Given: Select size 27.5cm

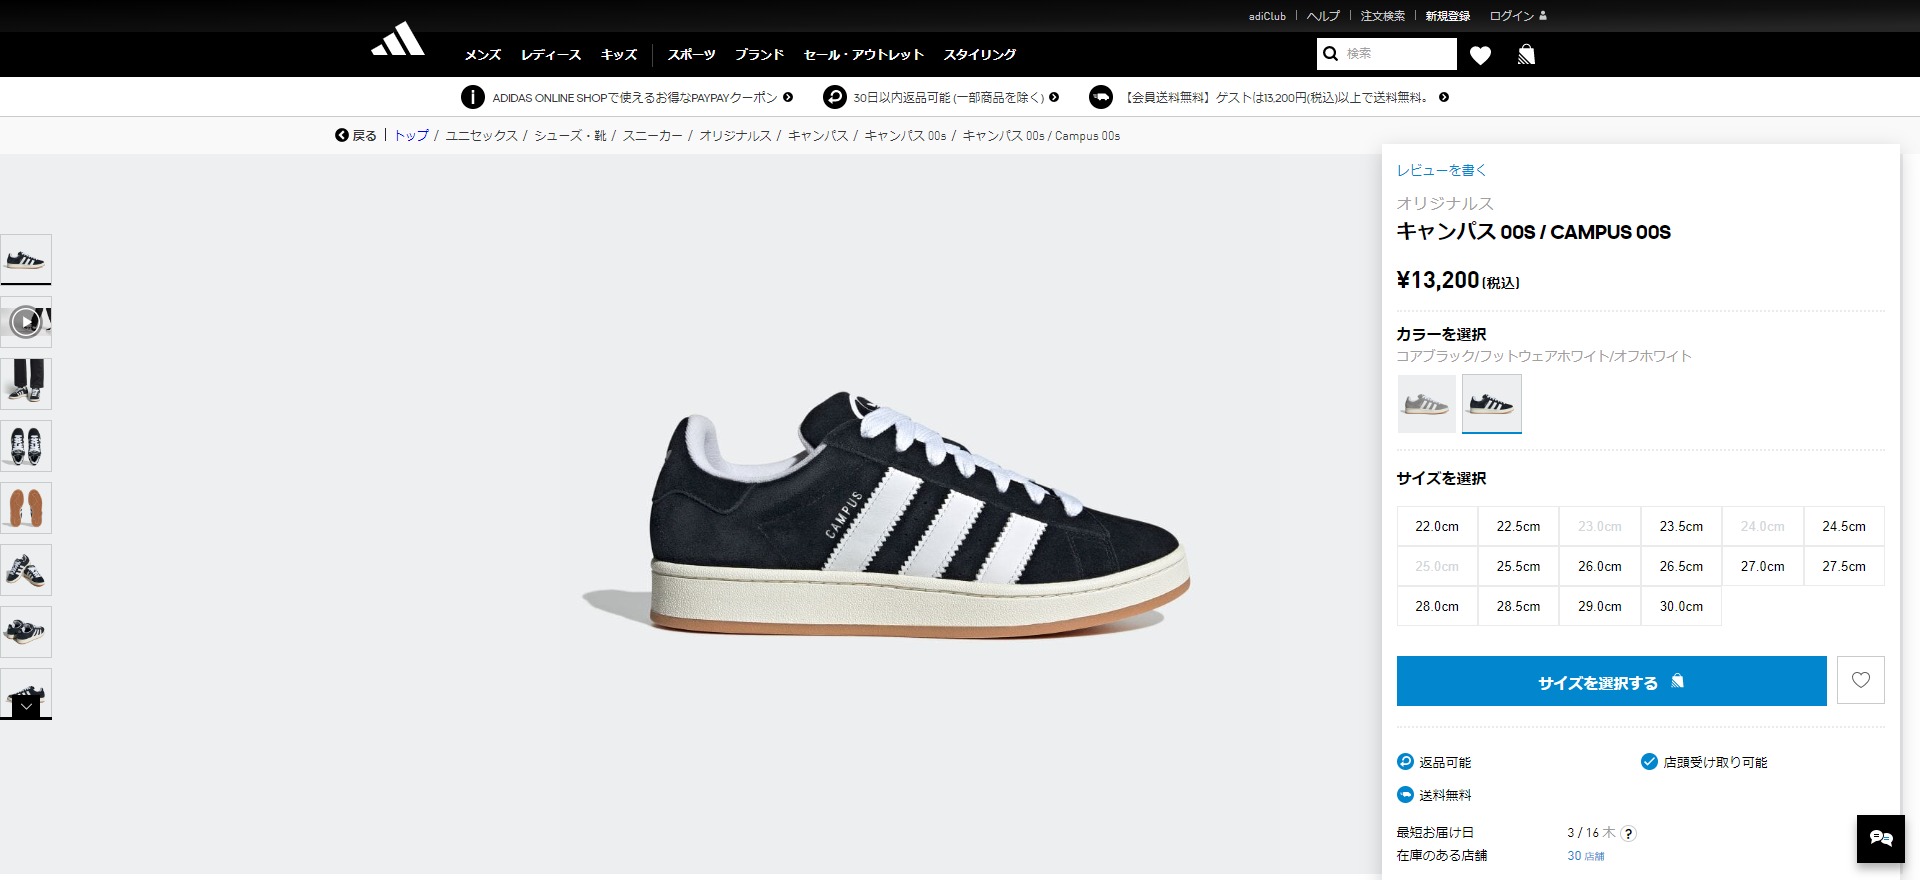Looking at the screenshot, I should pos(1844,566).
